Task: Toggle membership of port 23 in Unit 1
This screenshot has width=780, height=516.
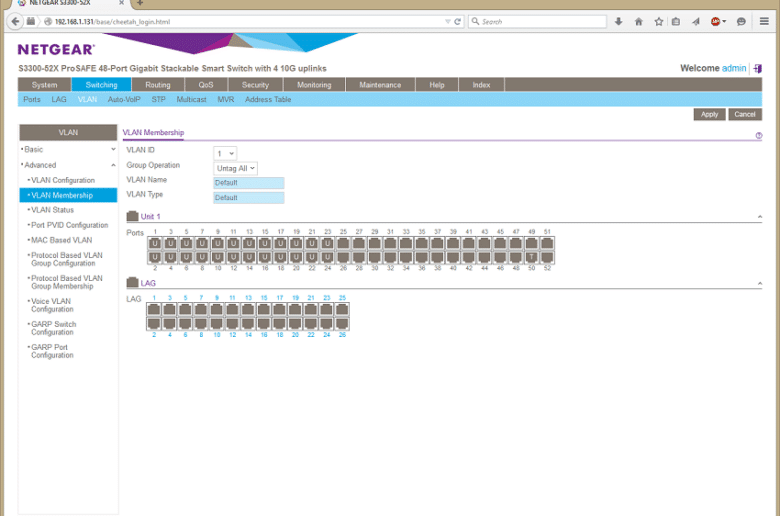Action: tap(327, 243)
